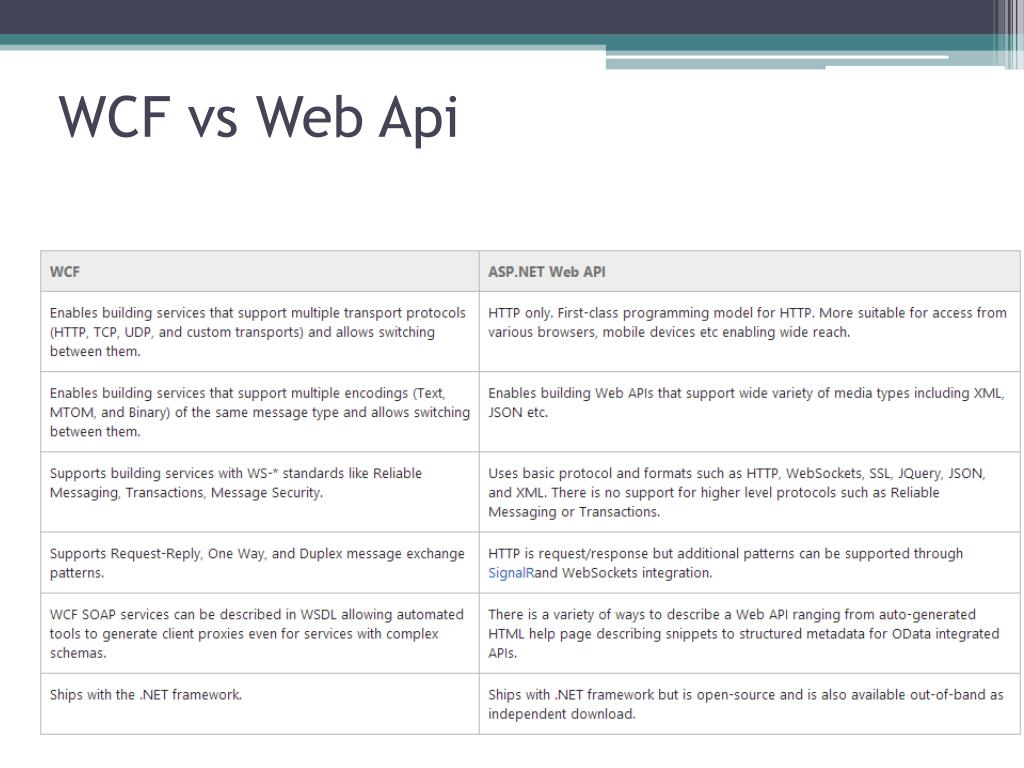Screen dimensions: 1024x768
Task: Click the open-source out-of-band download cell
Action: point(750,704)
